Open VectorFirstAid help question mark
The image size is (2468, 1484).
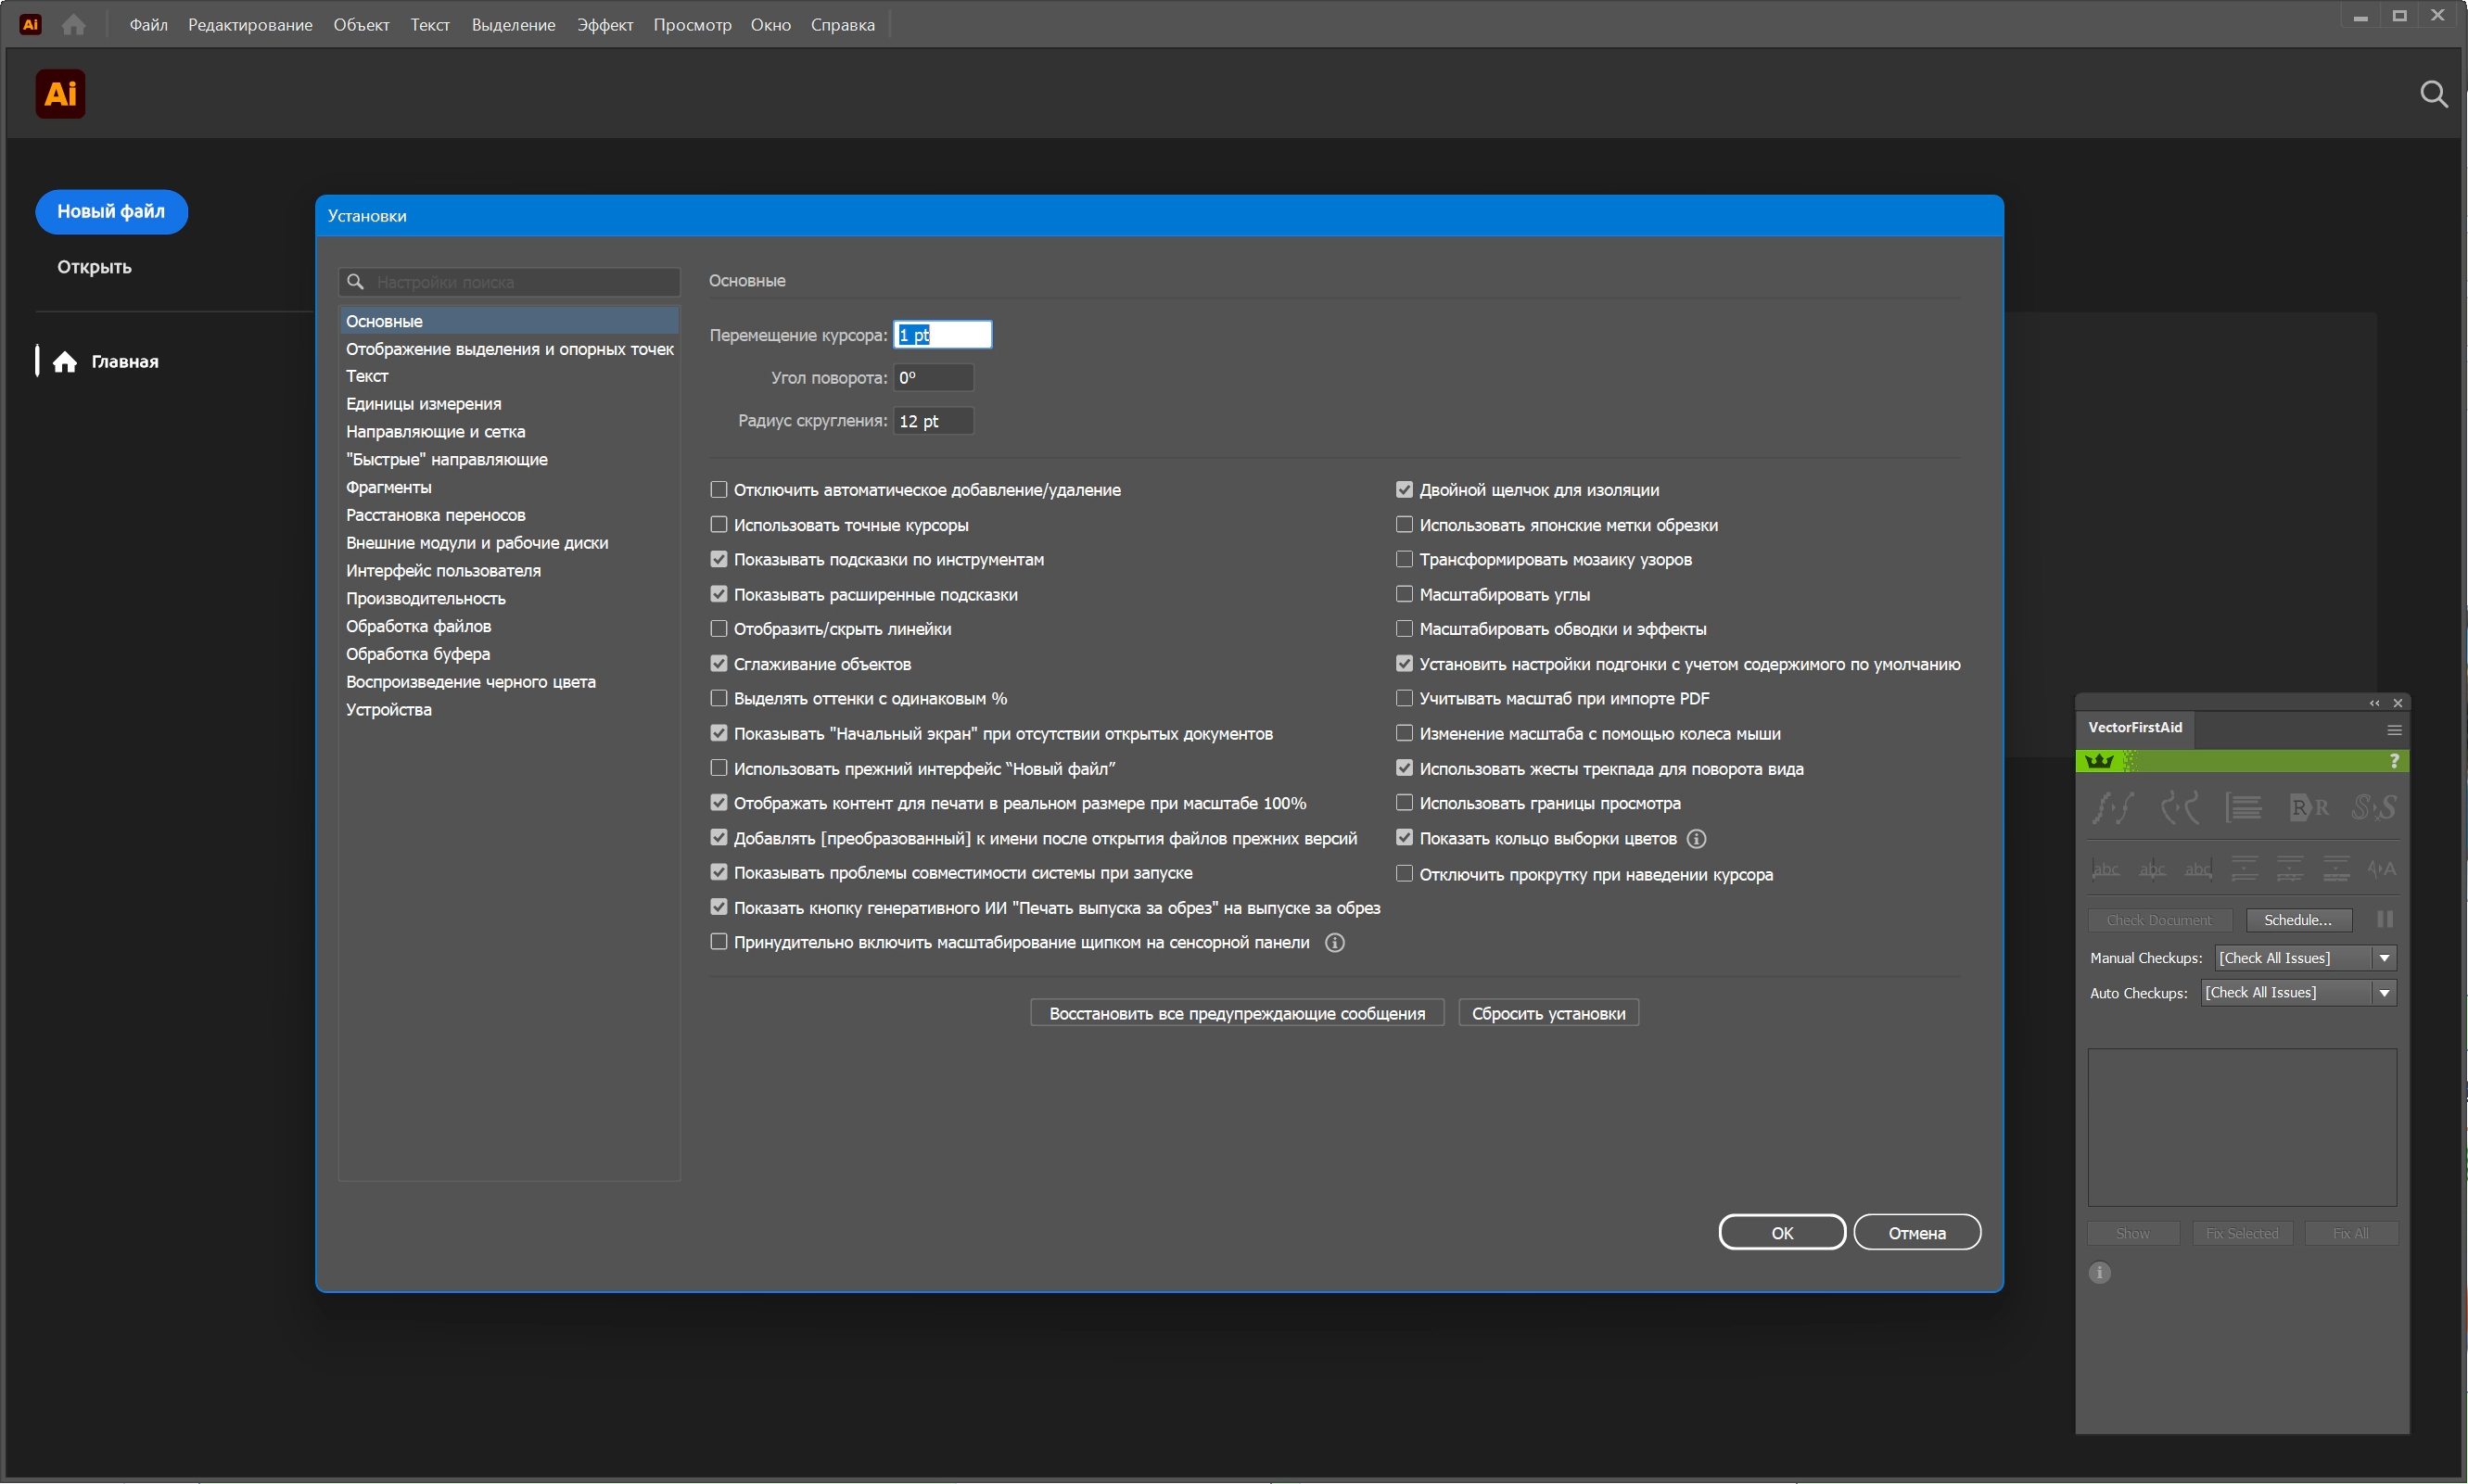(x=2394, y=762)
